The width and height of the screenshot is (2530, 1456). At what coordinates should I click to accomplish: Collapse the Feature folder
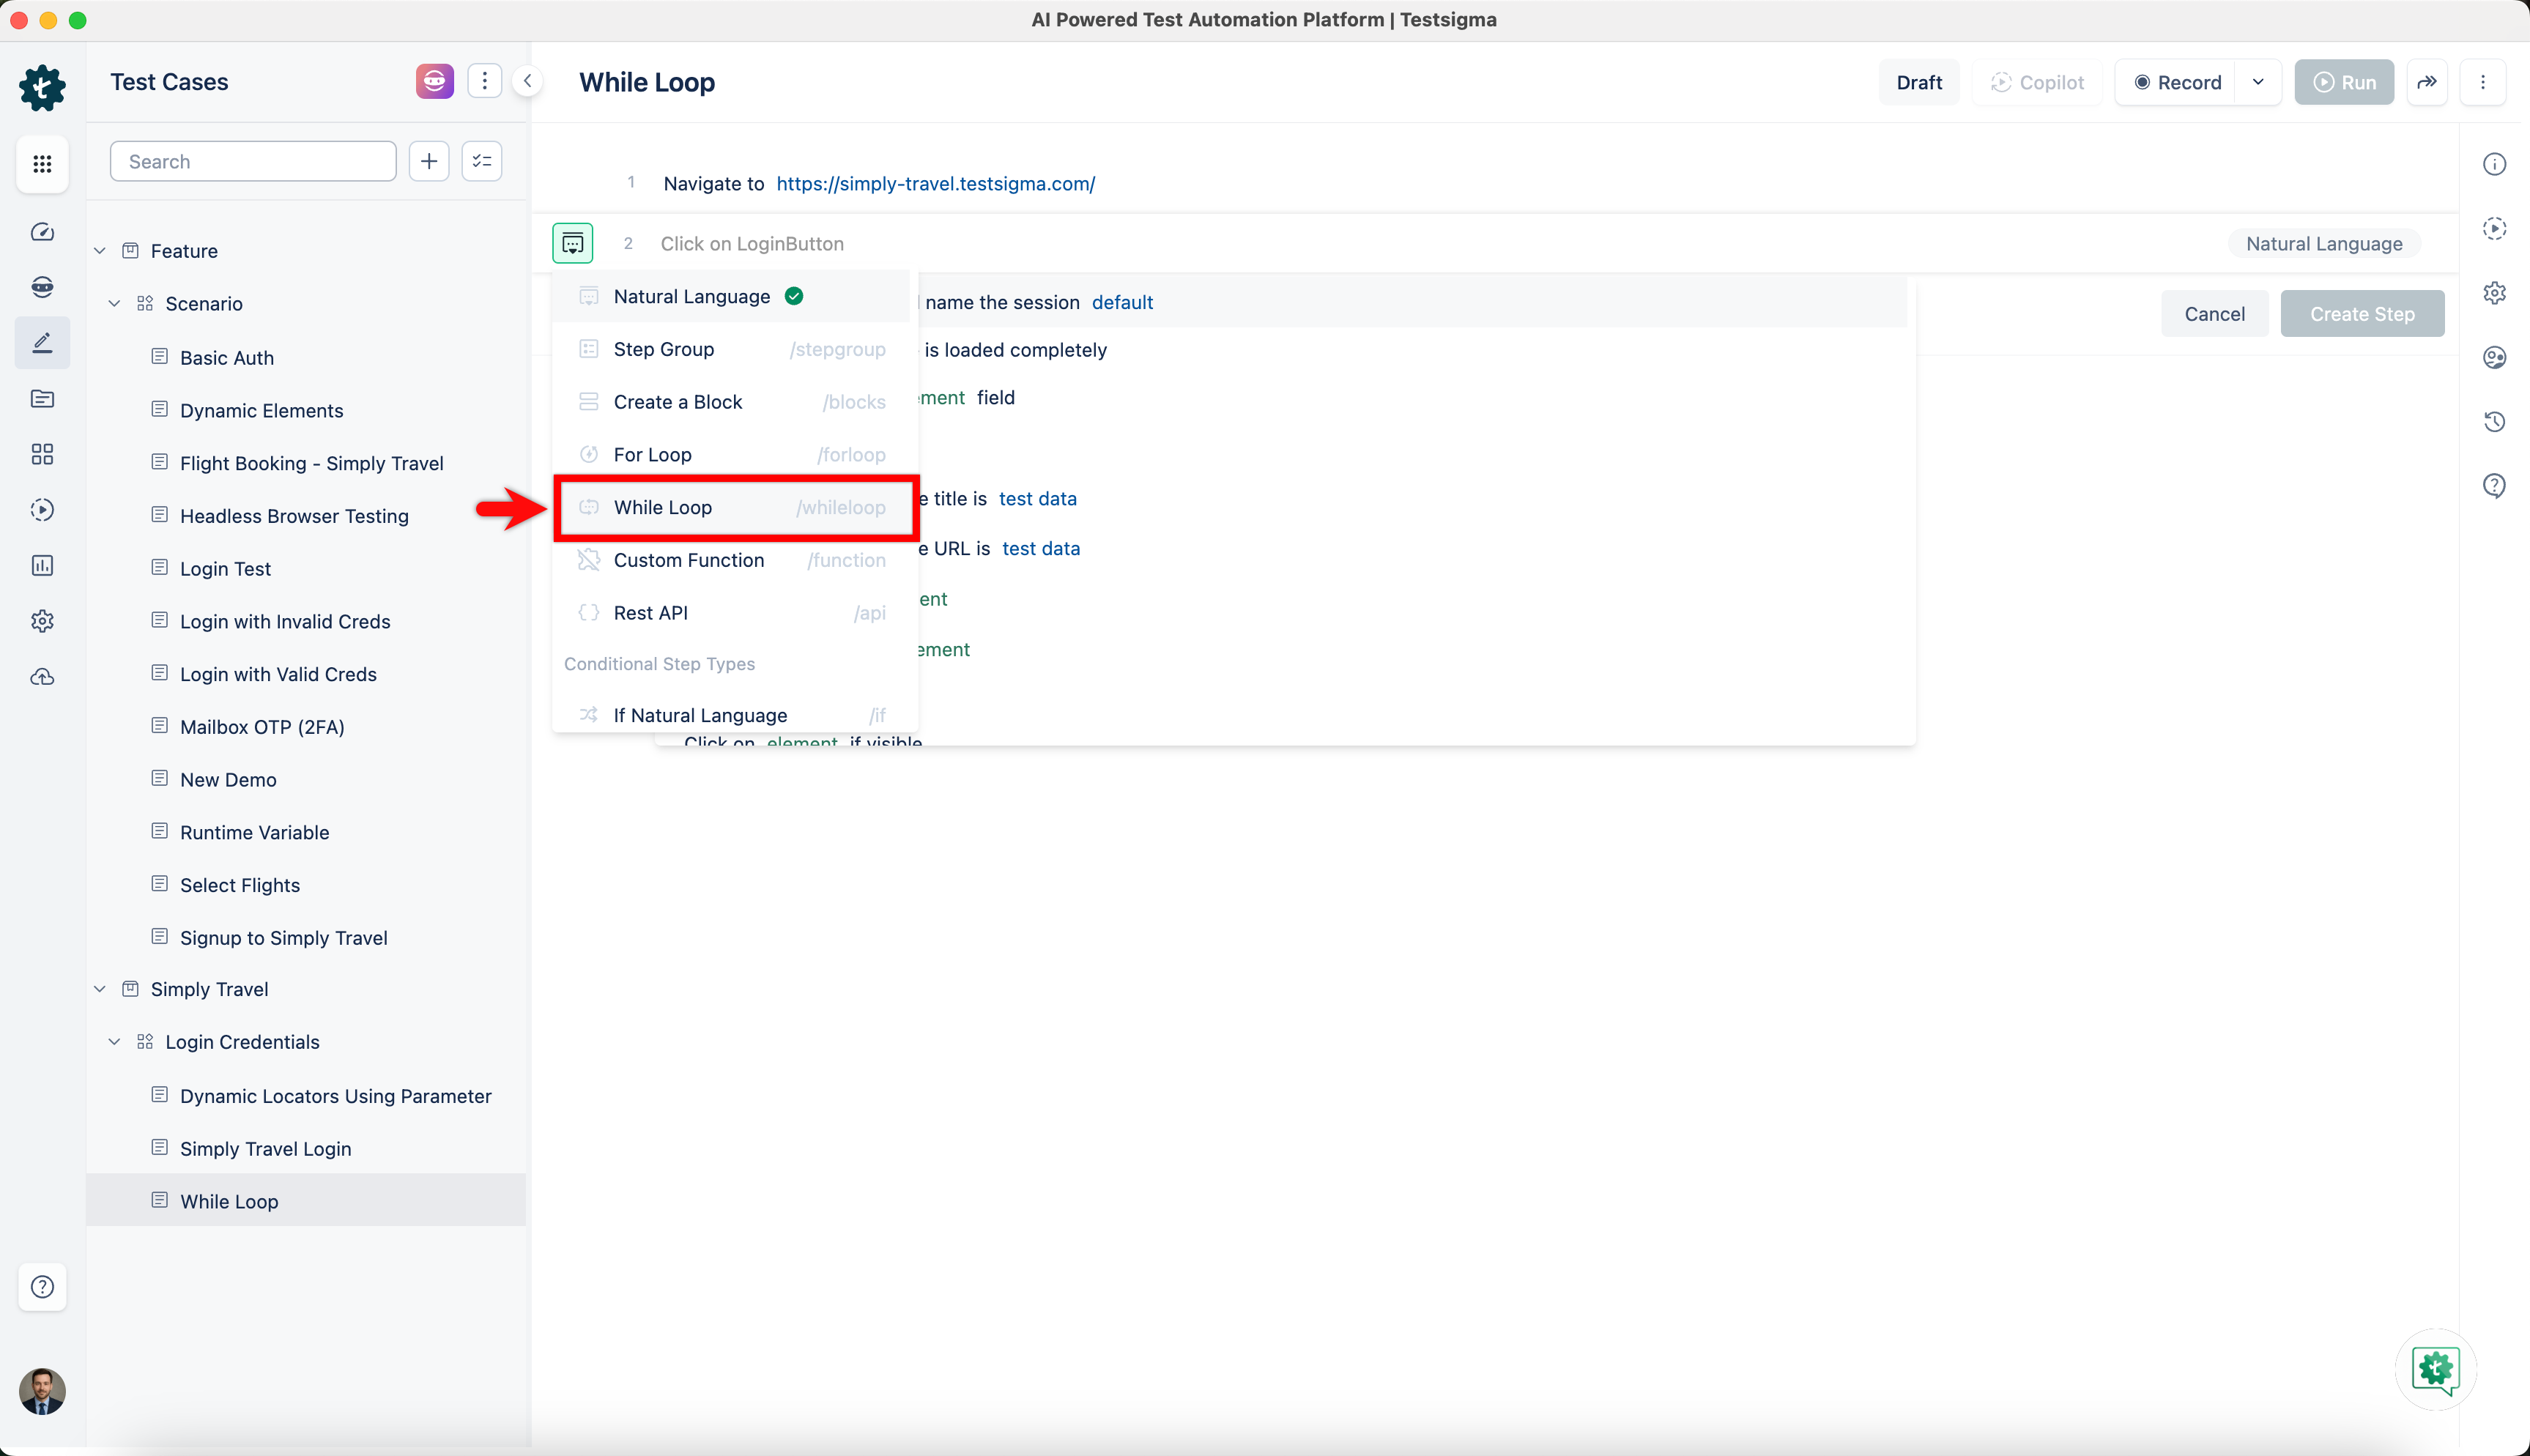pyautogui.click(x=100, y=251)
